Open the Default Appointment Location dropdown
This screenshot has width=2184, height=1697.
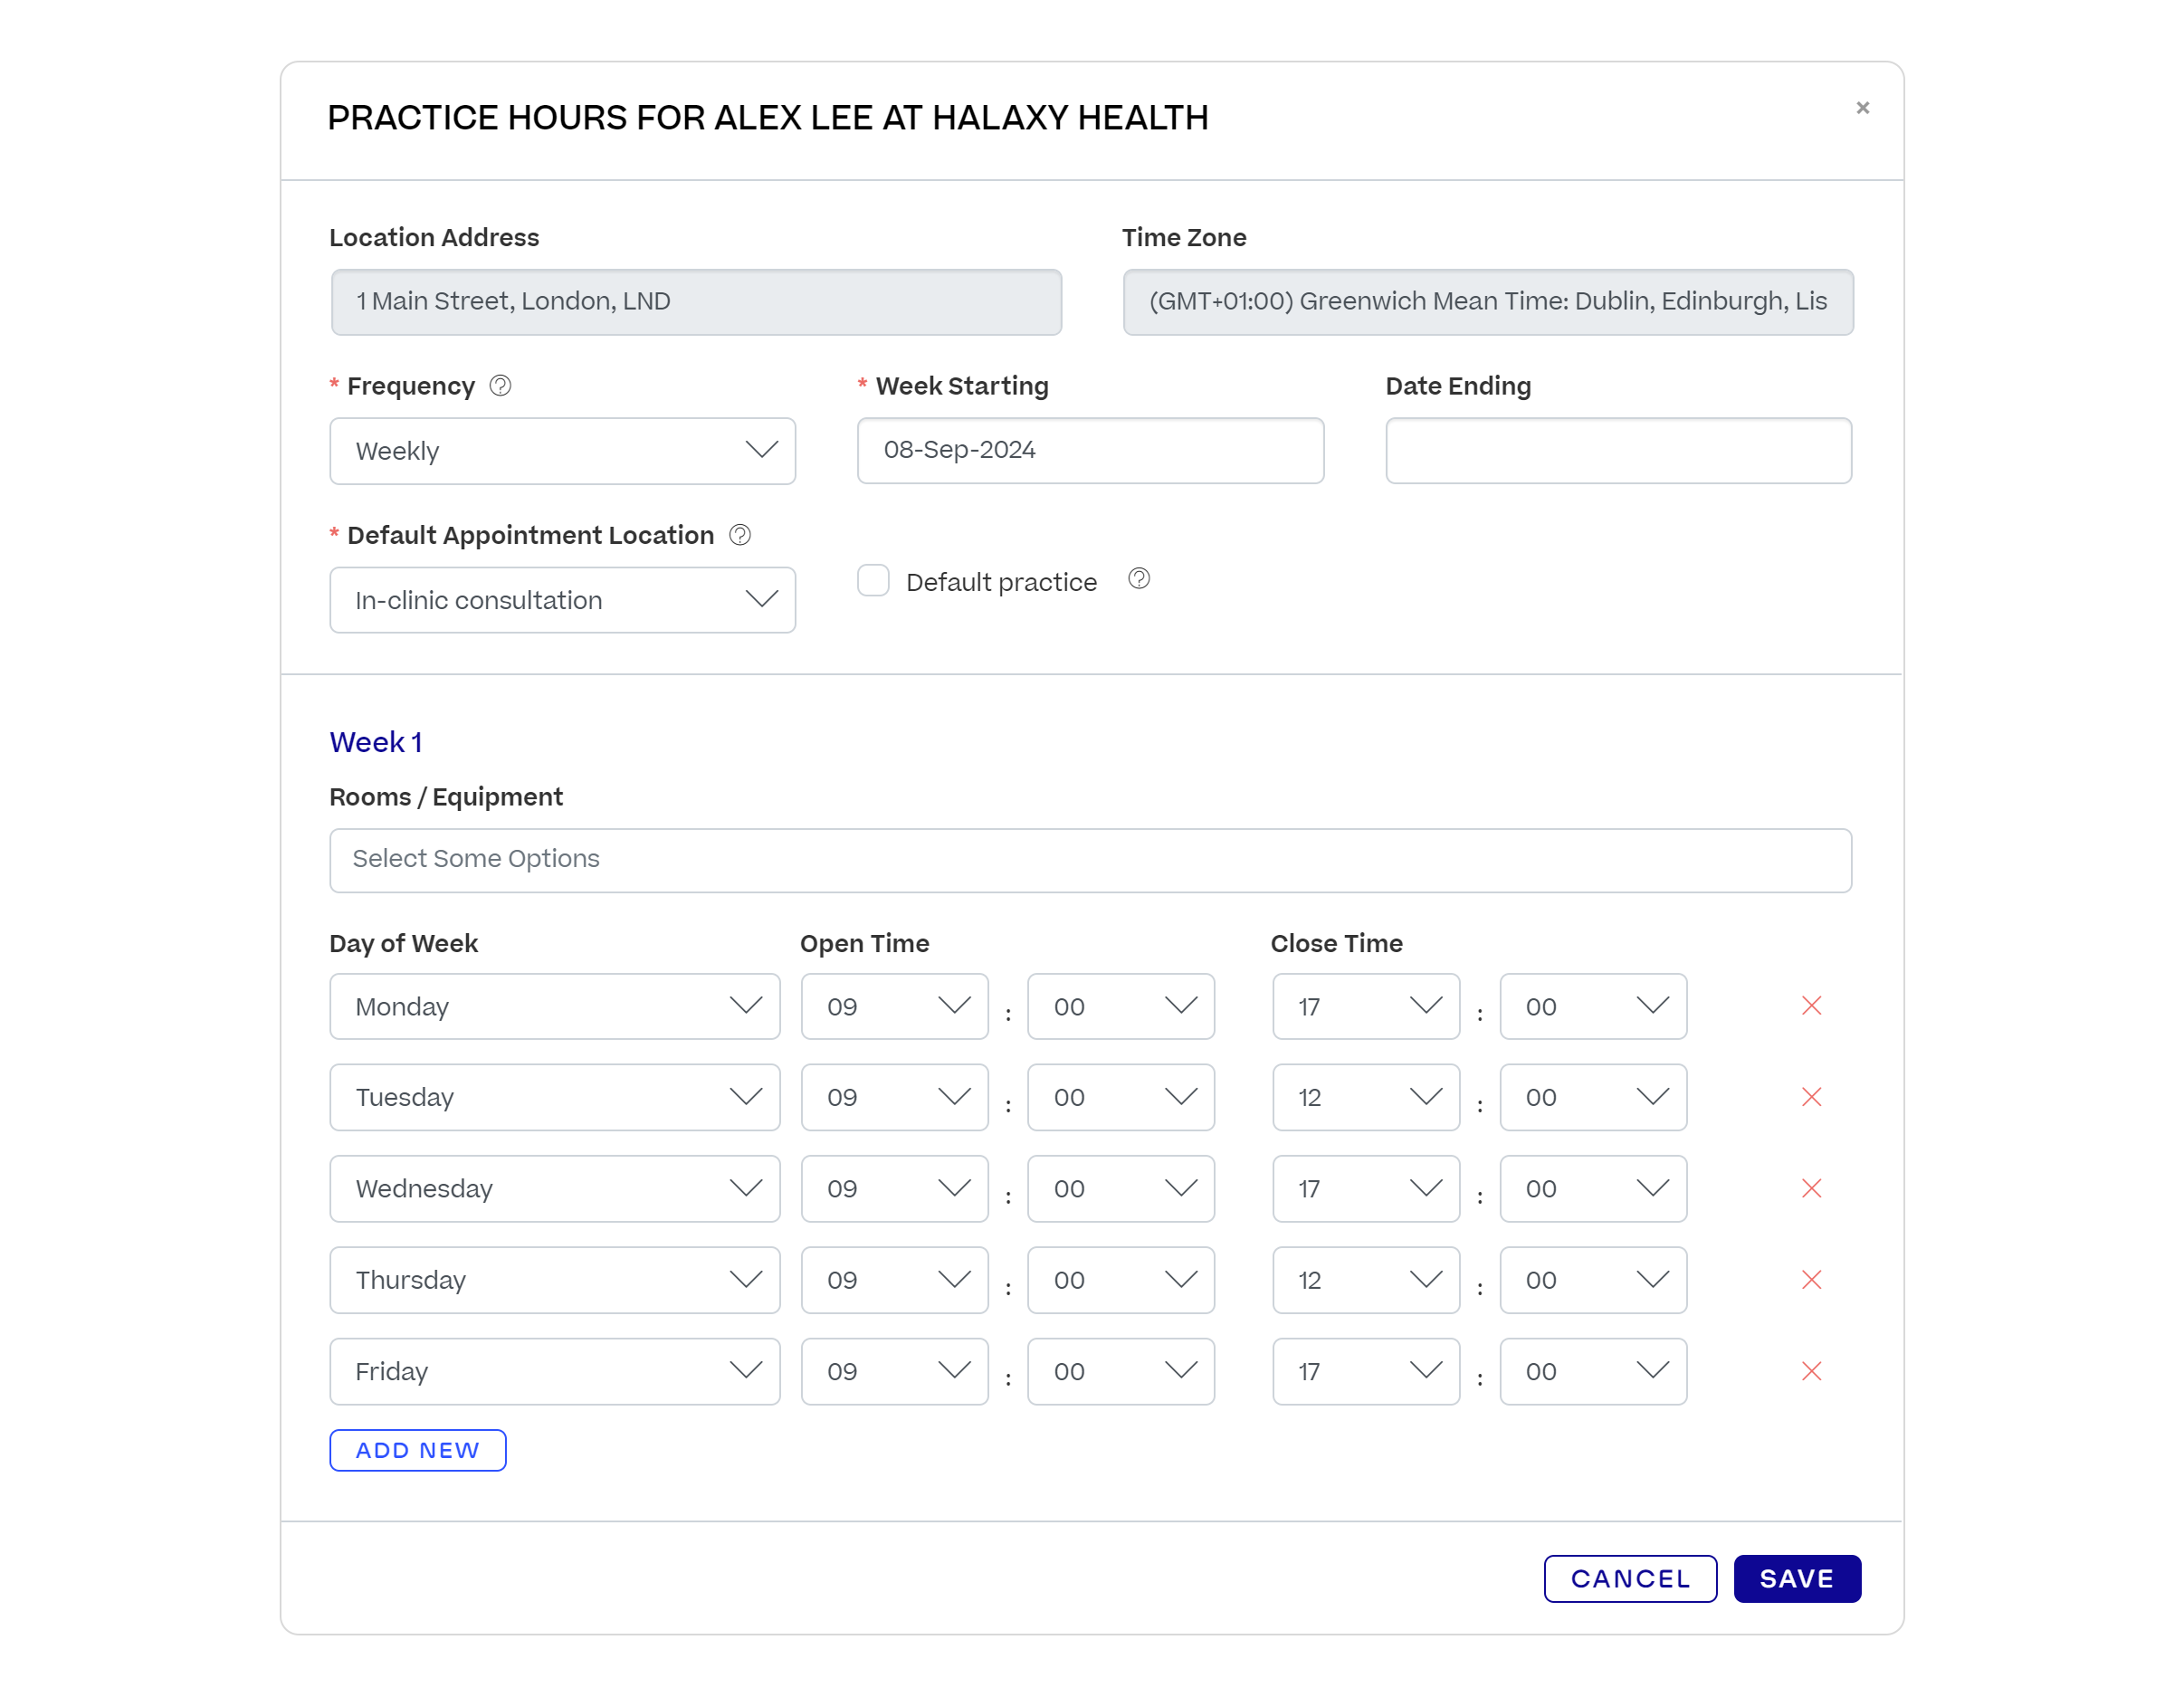(x=561, y=600)
